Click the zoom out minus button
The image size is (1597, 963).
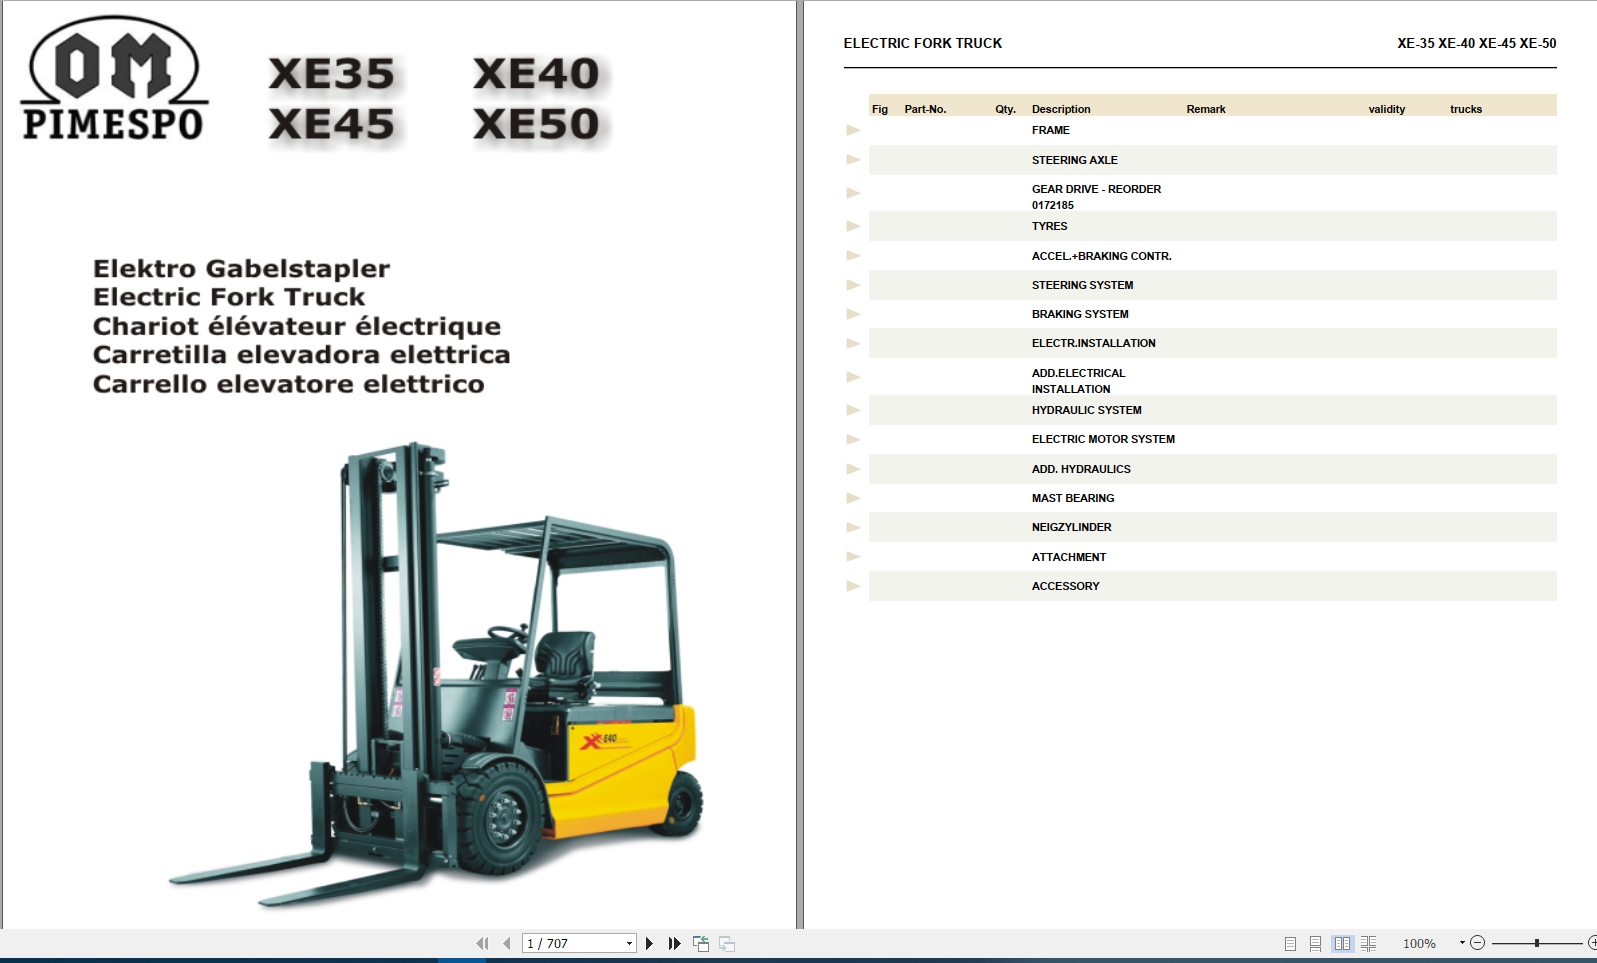(1478, 942)
